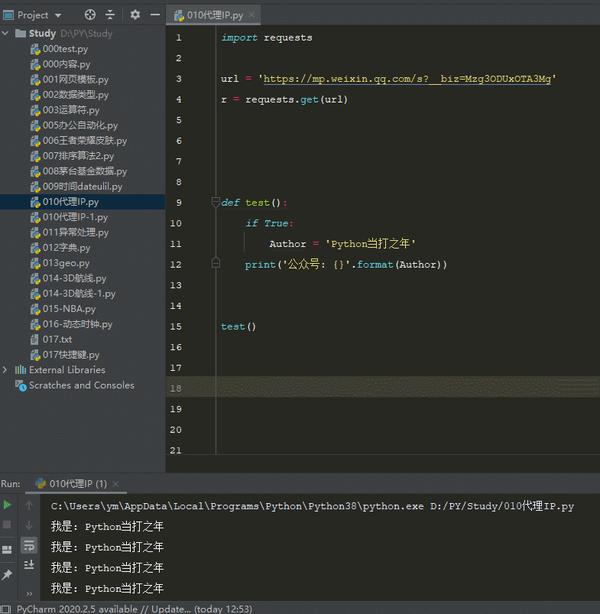Select the 010代理IP (1) Run tab
Image resolution: width=600 pixels, height=614 pixels.
coord(77,483)
